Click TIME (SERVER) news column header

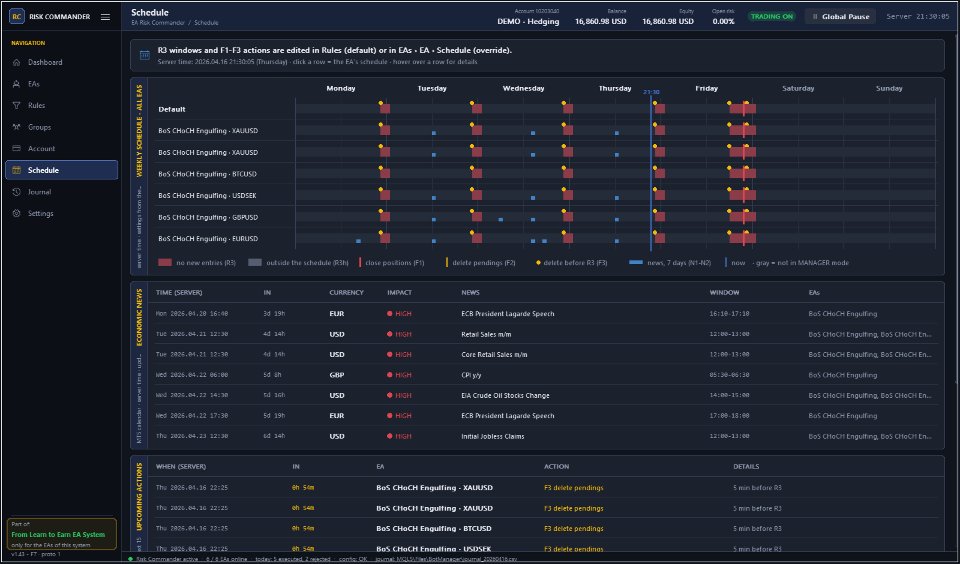[179, 293]
